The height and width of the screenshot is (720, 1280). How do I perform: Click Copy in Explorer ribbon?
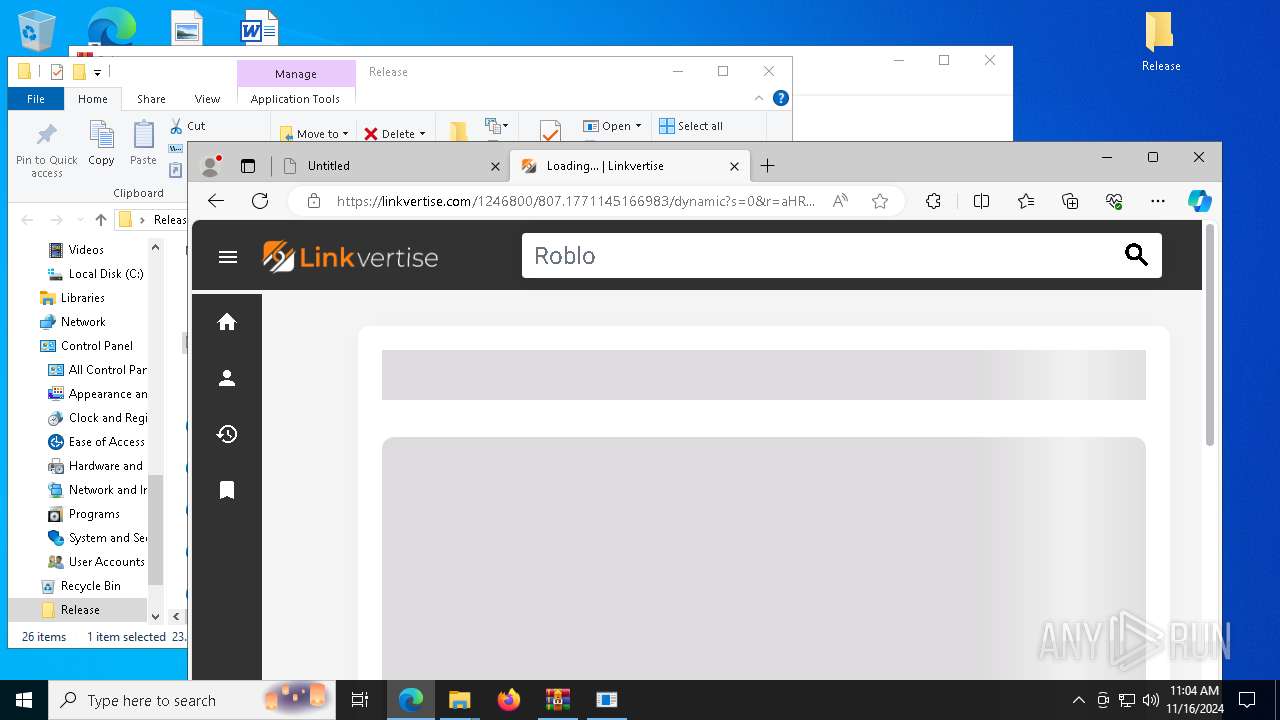coord(101,143)
